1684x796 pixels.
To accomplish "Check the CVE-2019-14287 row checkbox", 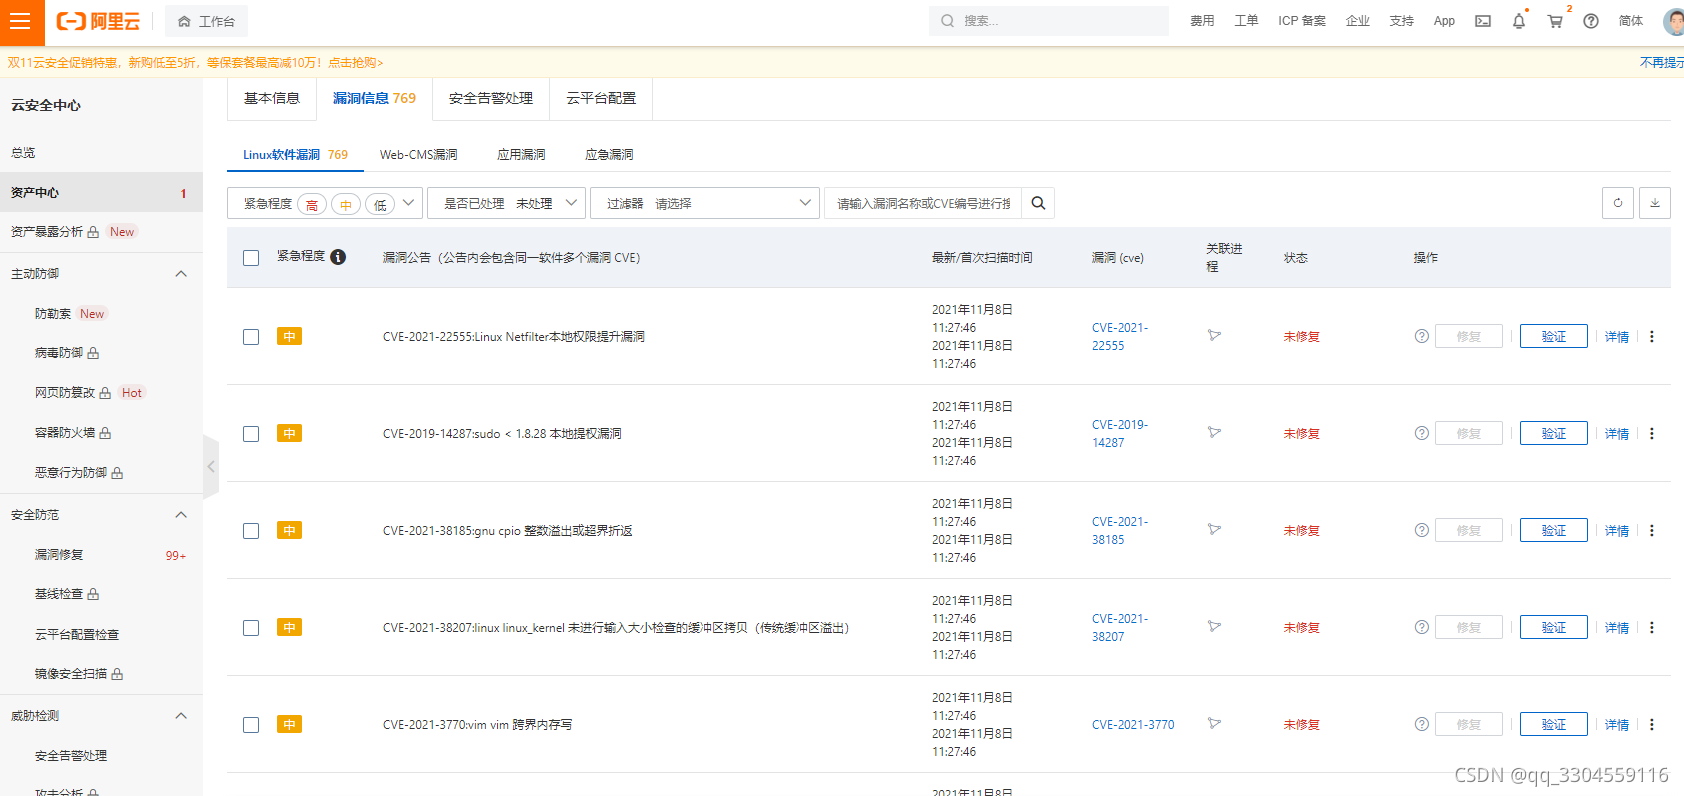I will tap(251, 434).
